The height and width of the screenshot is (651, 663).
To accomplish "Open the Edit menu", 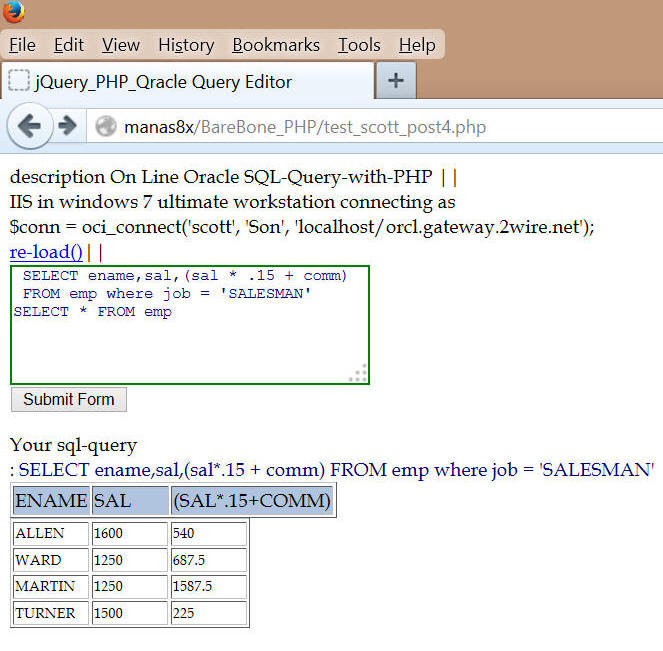I will (68, 45).
